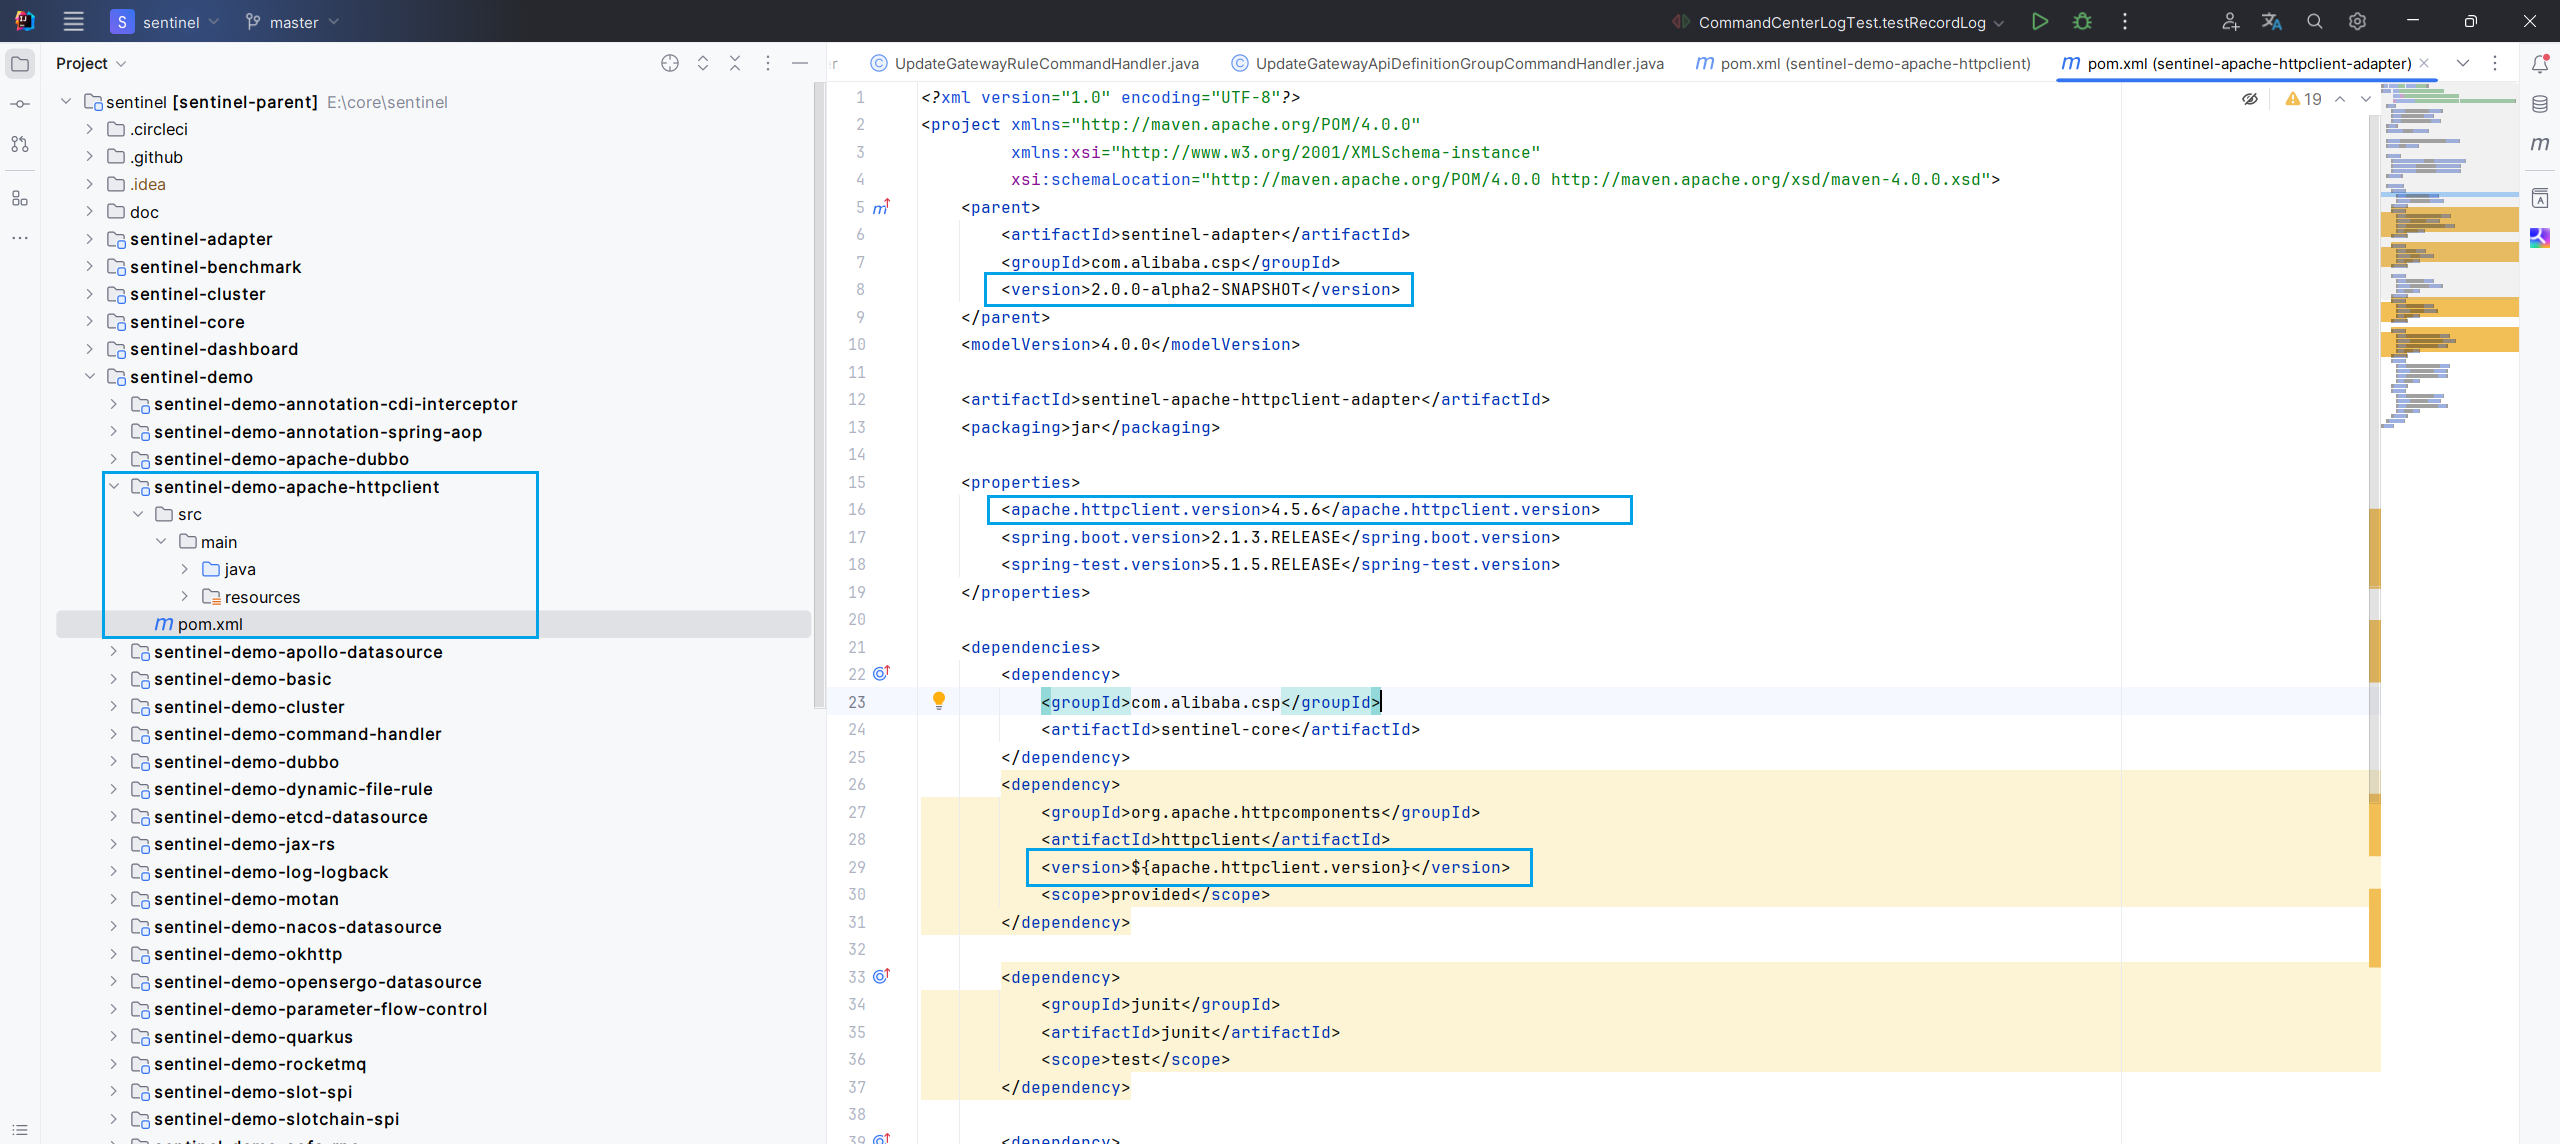
Task: Open Maven tool window
Action: [2540, 144]
